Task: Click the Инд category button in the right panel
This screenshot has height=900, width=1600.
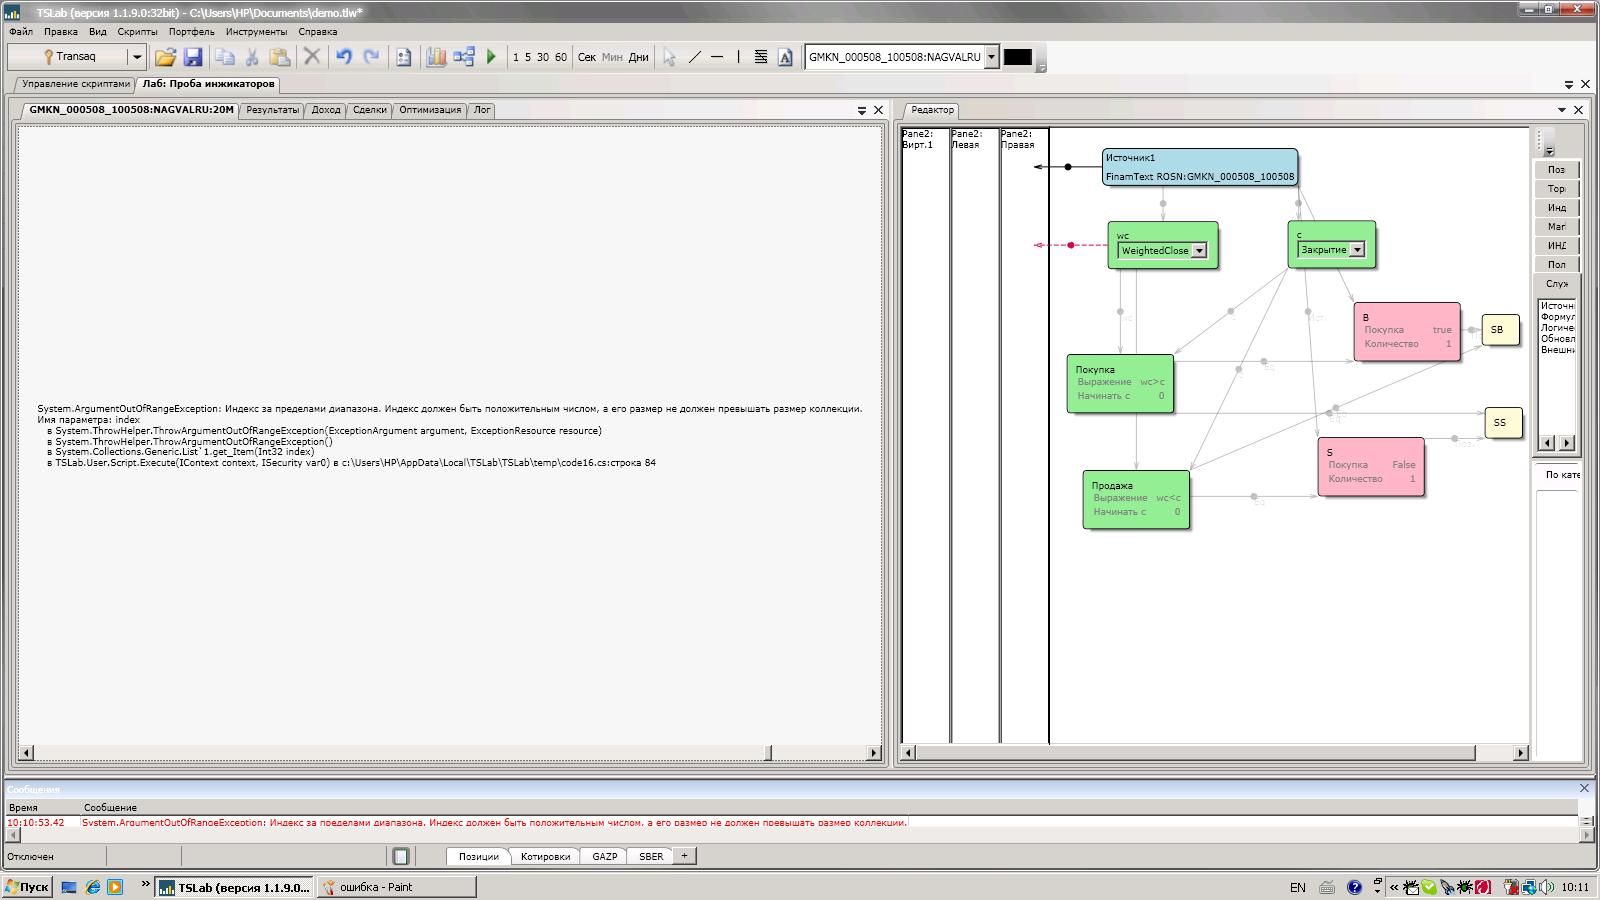Action: click(x=1556, y=208)
